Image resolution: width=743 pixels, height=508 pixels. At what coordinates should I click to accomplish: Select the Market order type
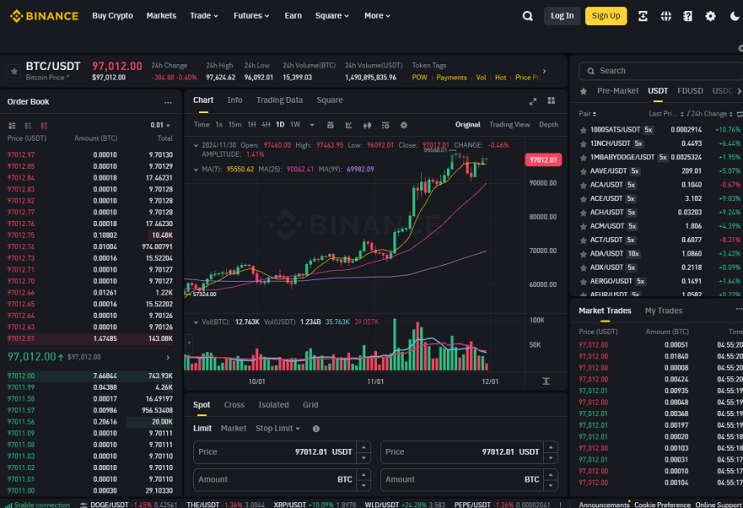(x=234, y=428)
